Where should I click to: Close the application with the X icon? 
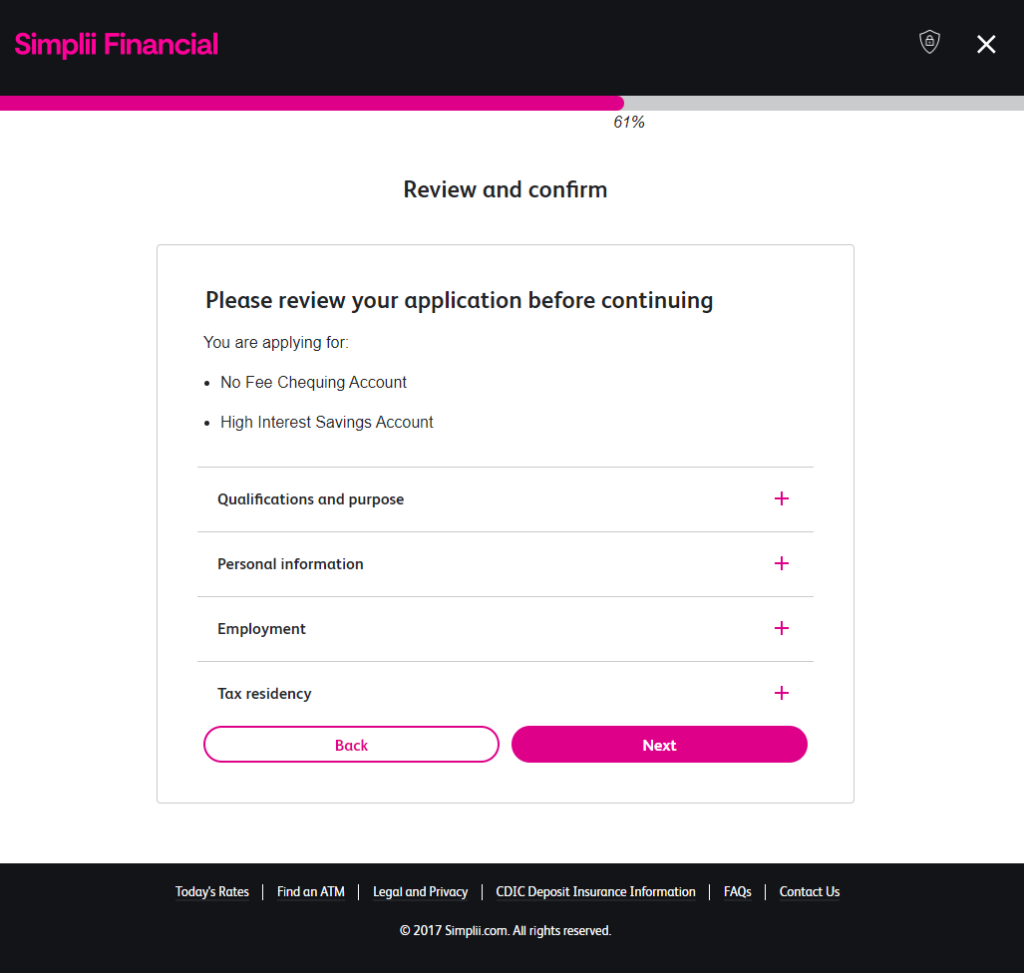(x=986, y=44)
